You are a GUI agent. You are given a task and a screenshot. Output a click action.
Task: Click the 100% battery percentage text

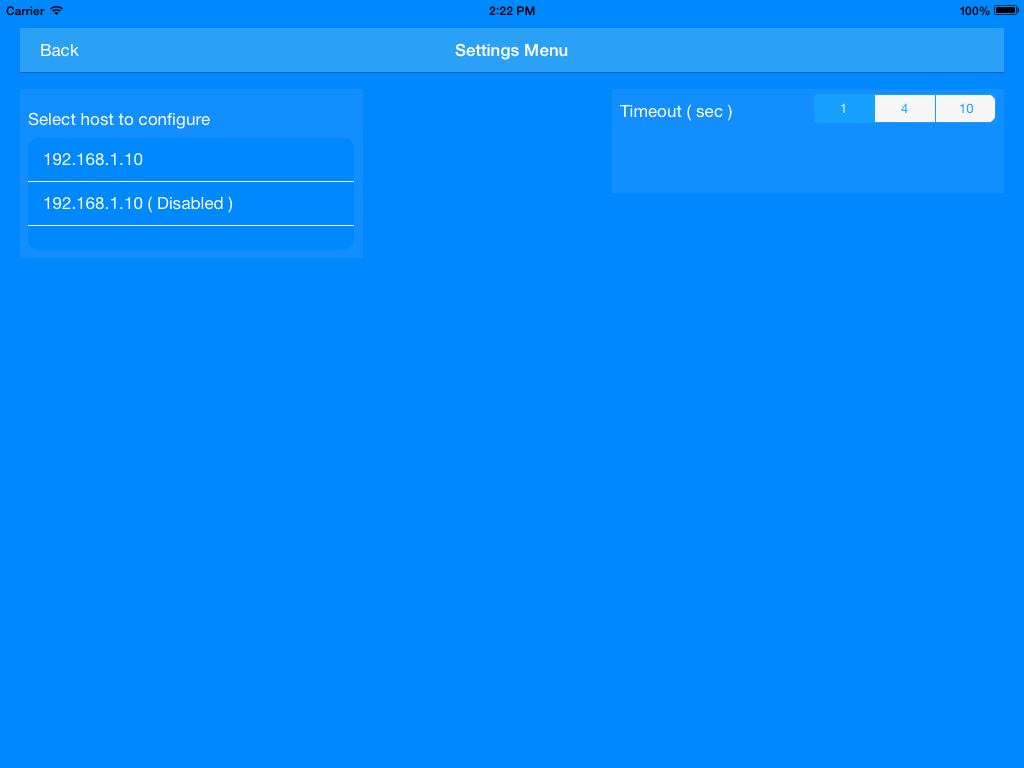974,11
